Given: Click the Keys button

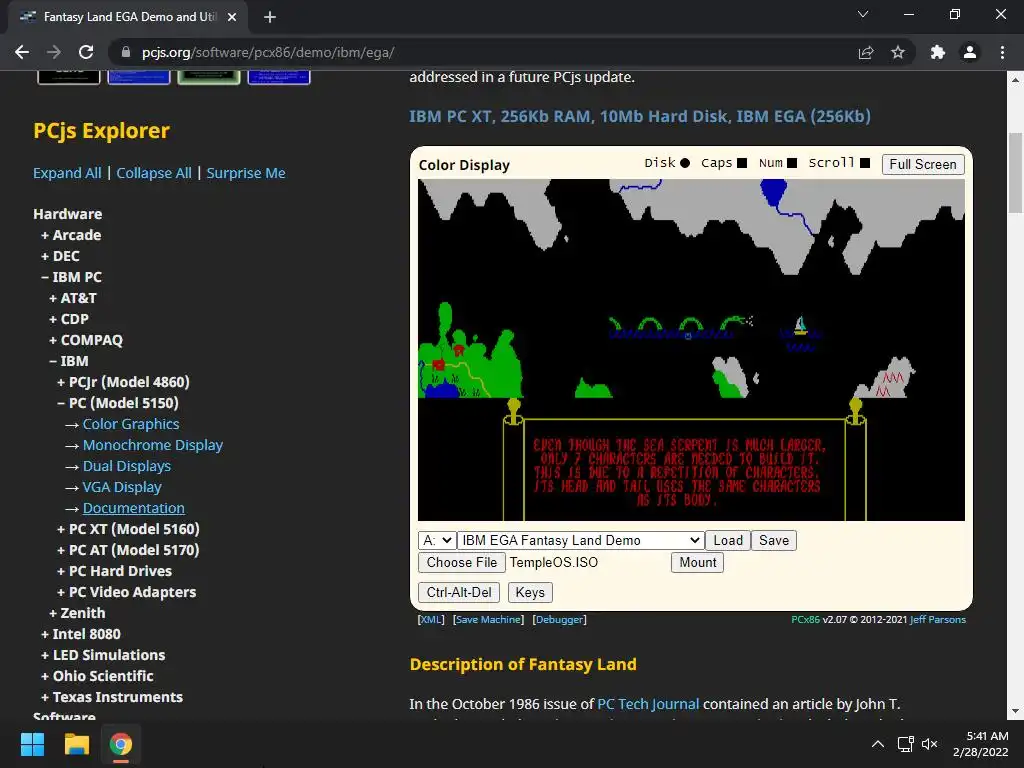Looking at the screenshot, I should (x=530, y=592).
